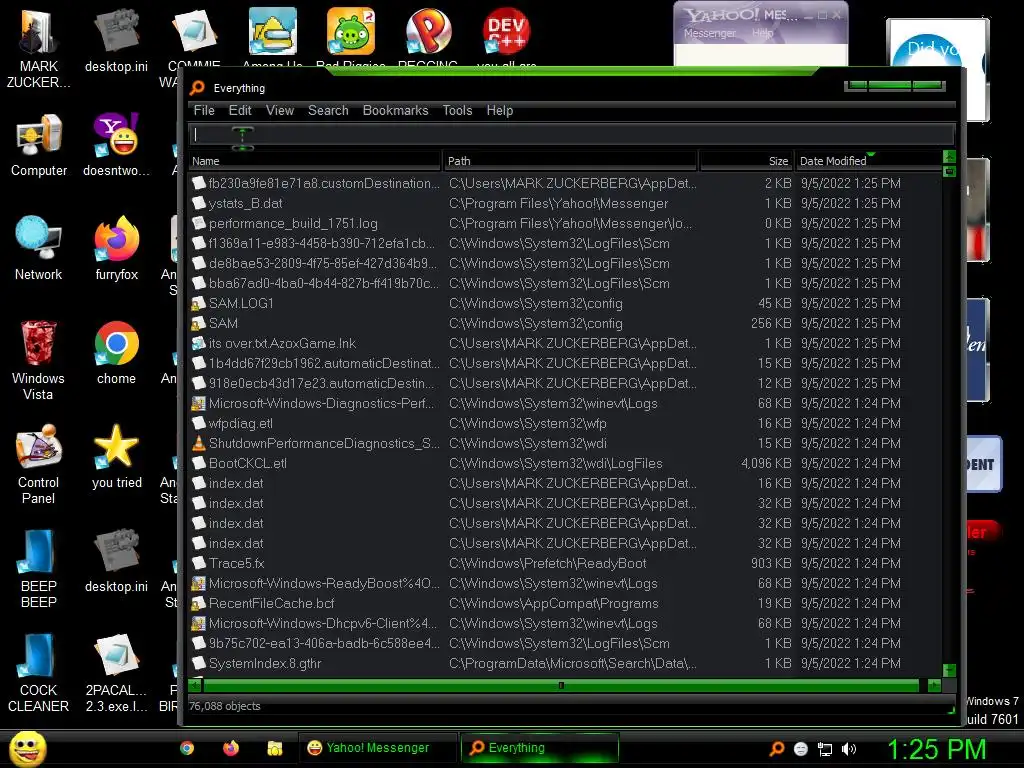
Task: Click the 4,096 KB size cell
Action: [766, 463]
